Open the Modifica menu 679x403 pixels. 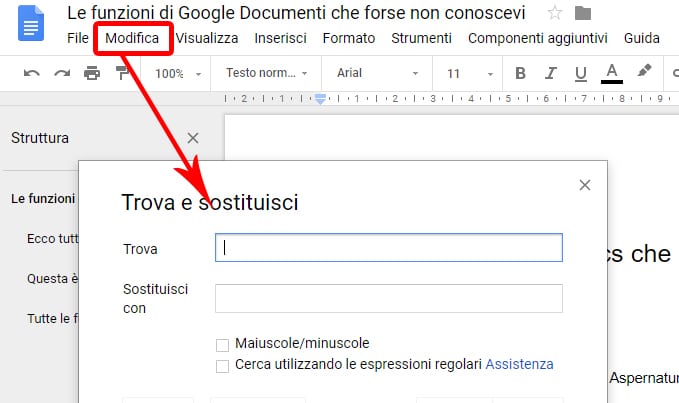pos(132,39)
